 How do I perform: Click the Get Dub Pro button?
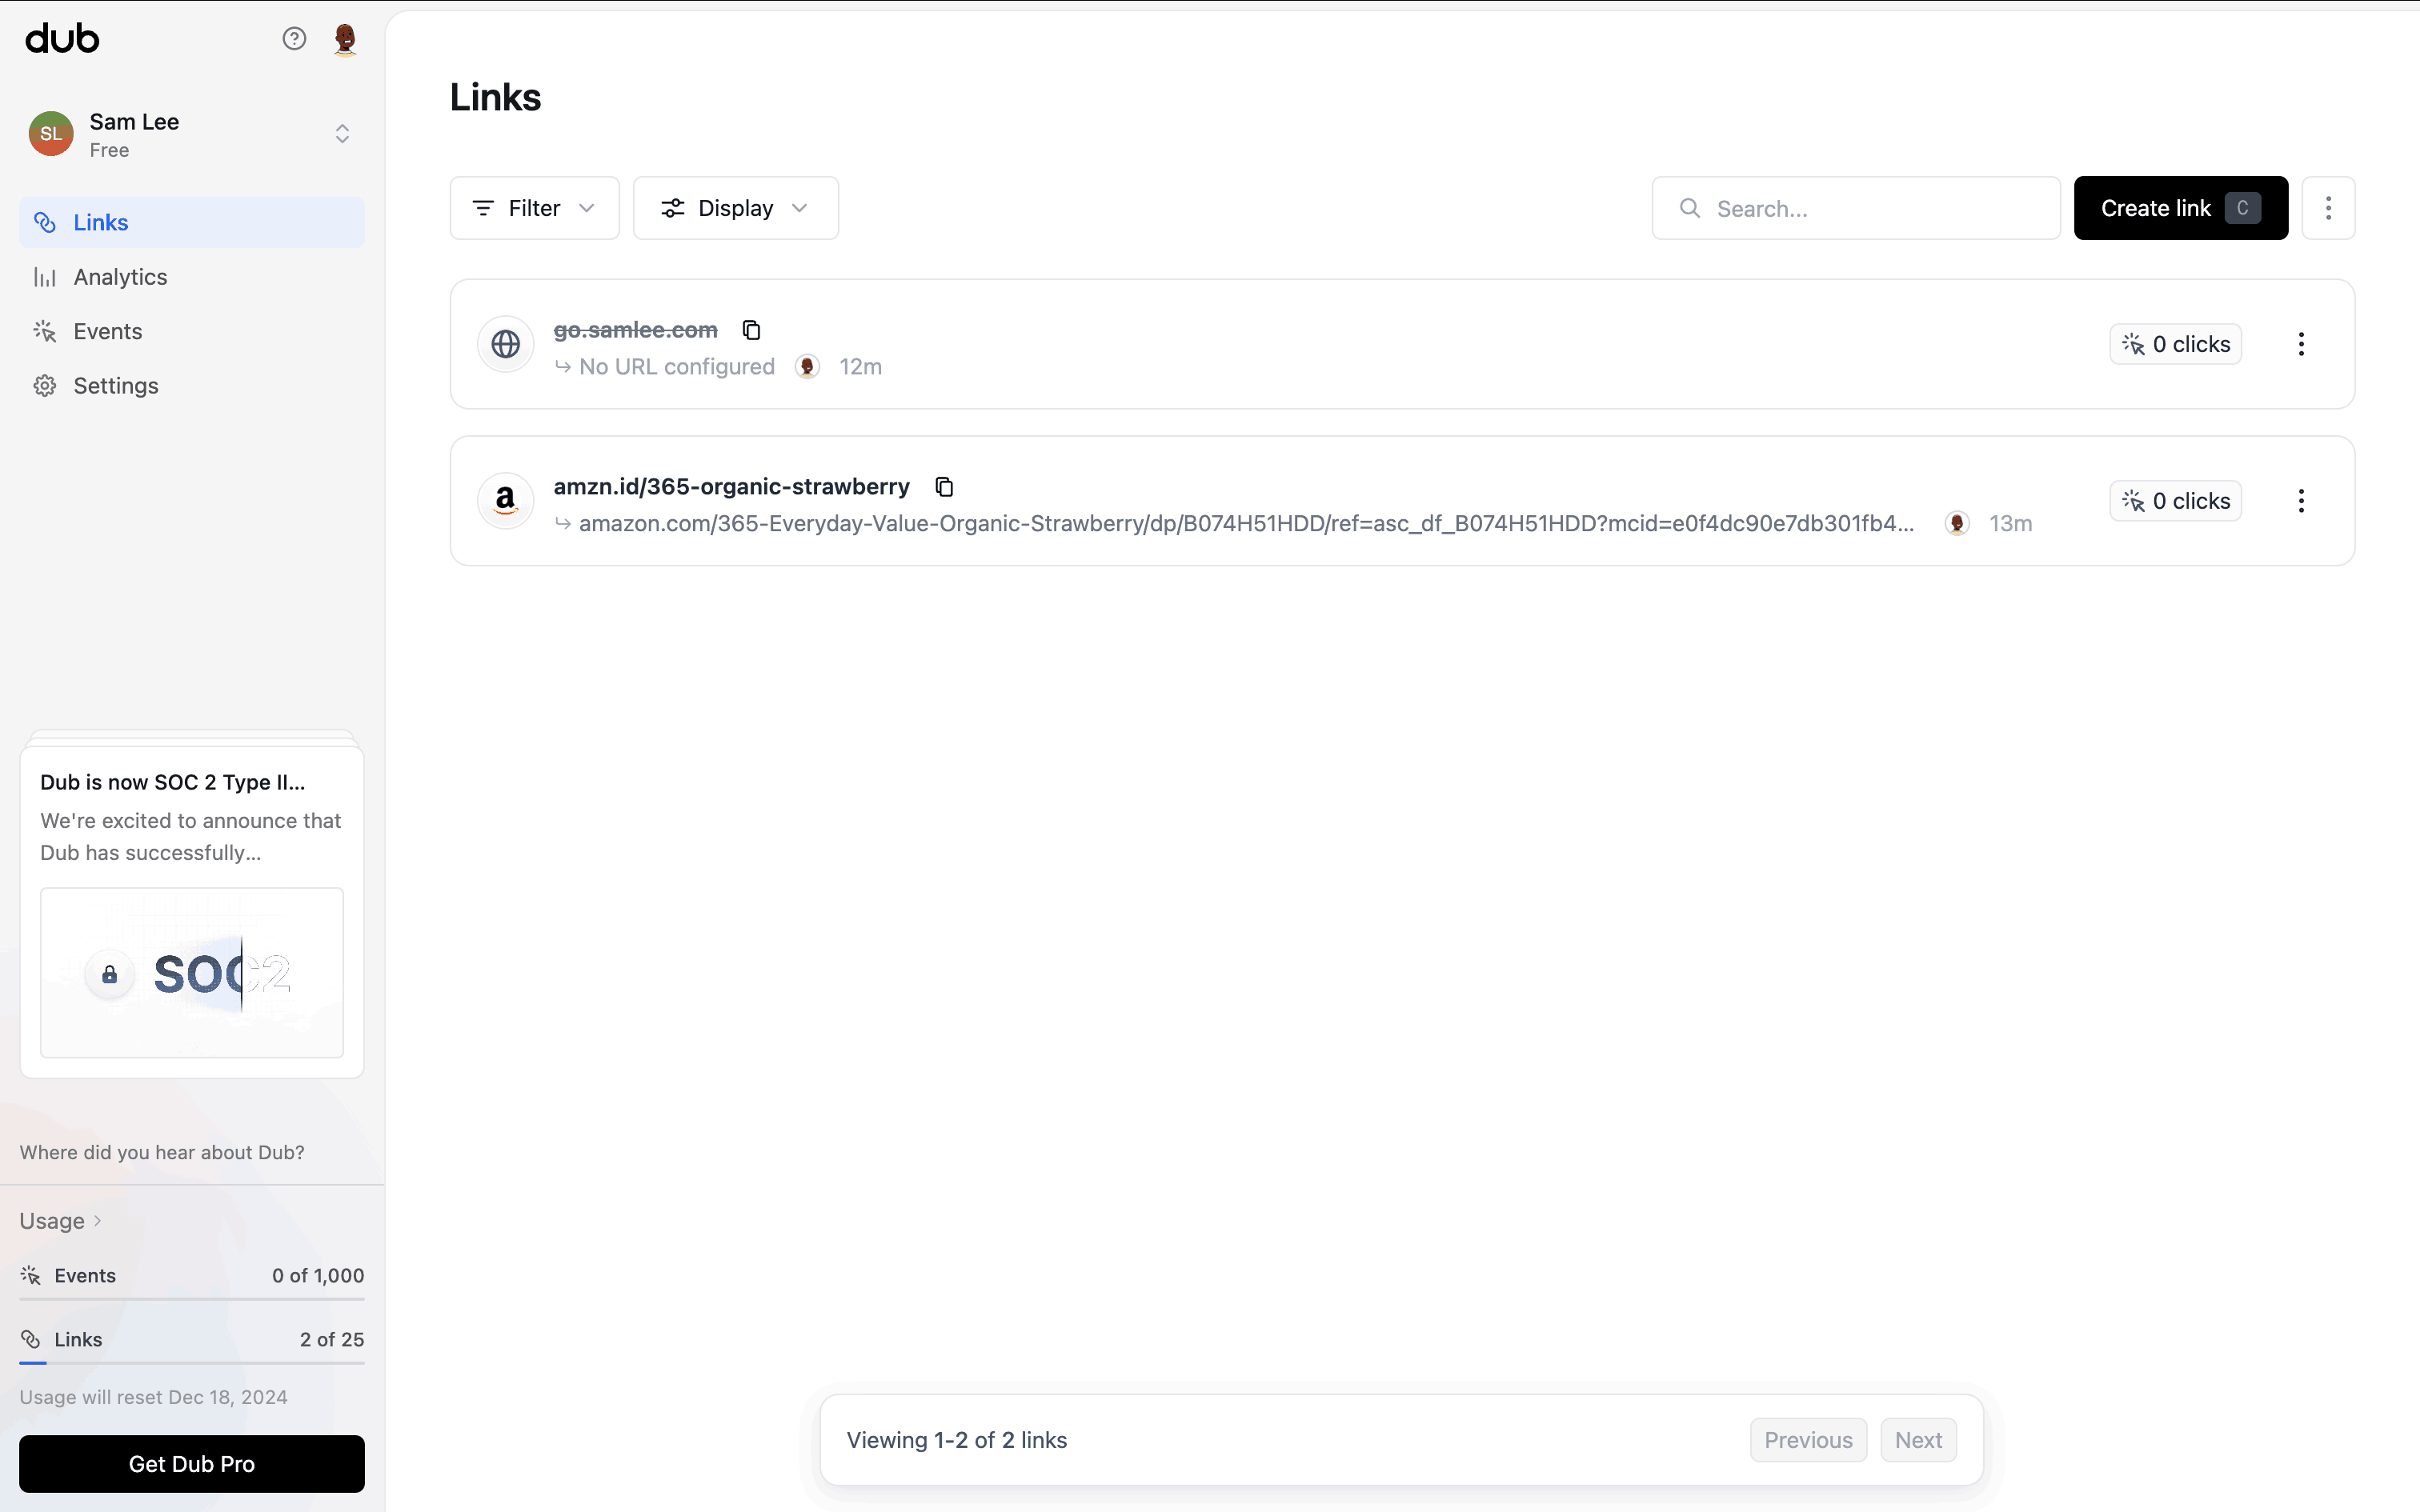coord(192,1464)
